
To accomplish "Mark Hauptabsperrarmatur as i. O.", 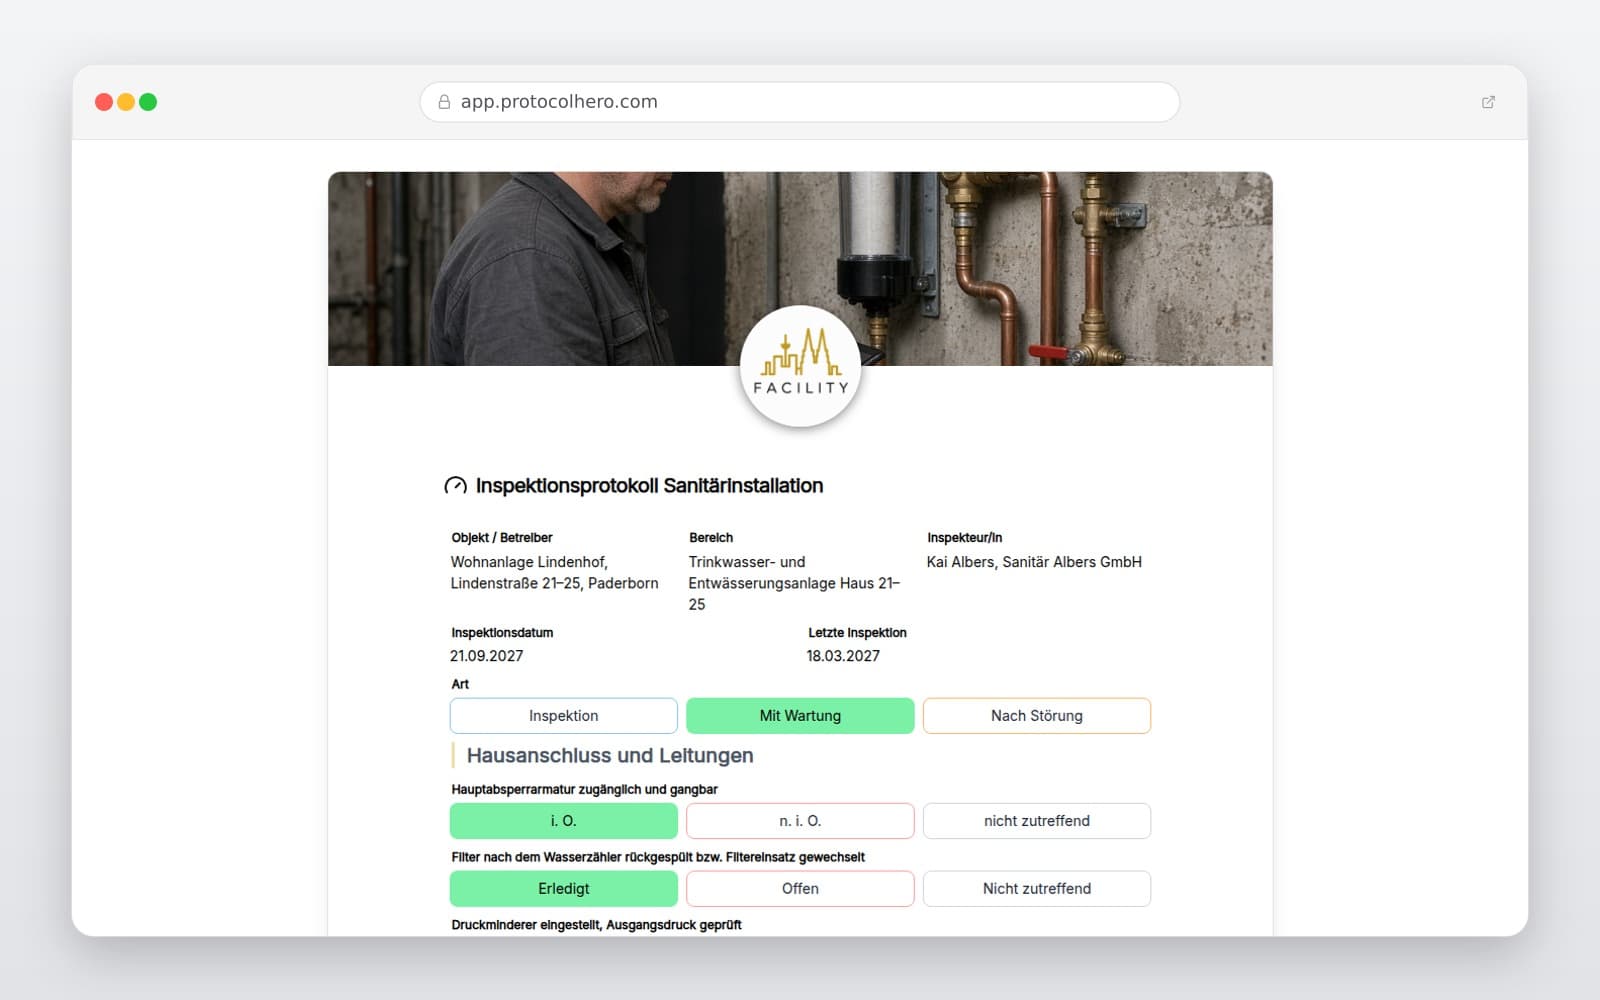I will [x=564, y=821].
